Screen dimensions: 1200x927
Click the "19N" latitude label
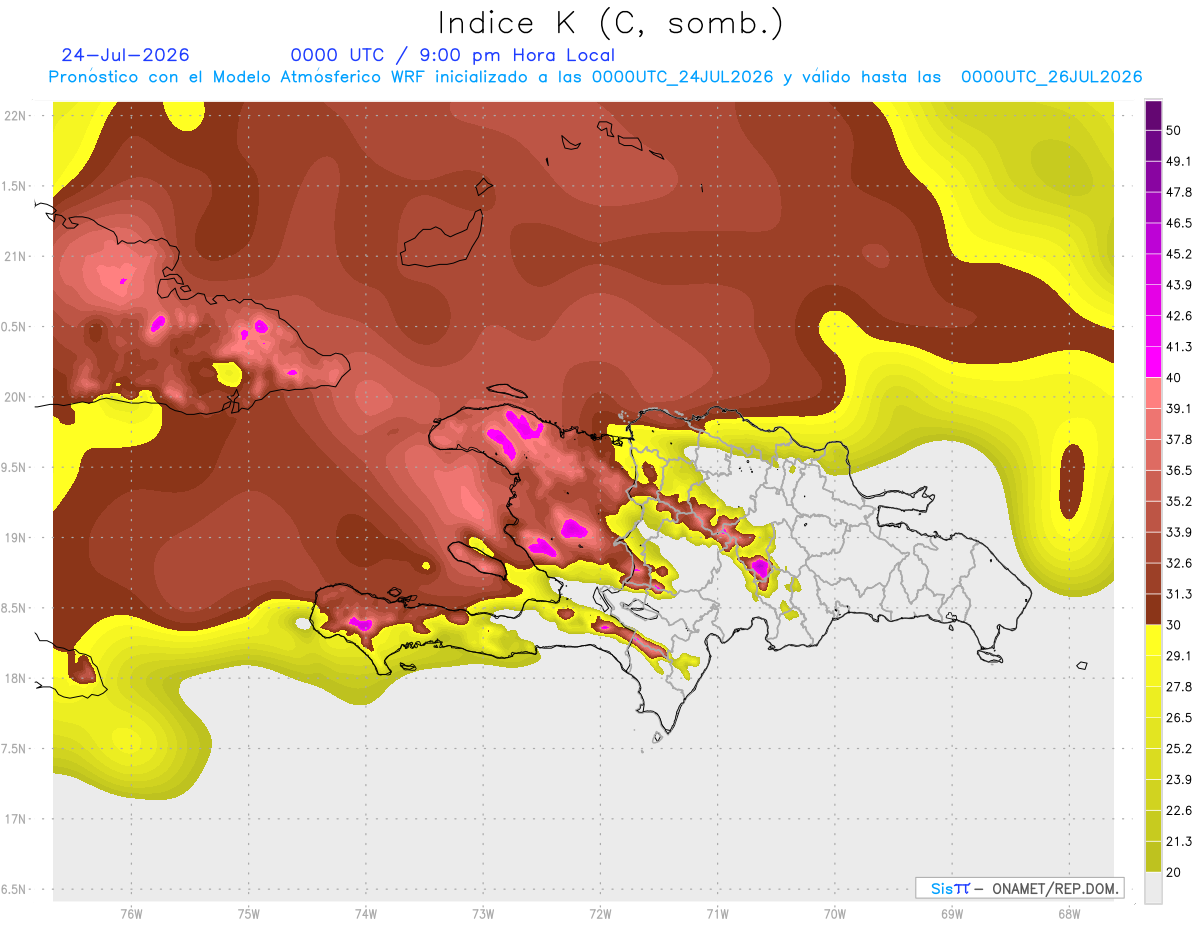(16, 538)
